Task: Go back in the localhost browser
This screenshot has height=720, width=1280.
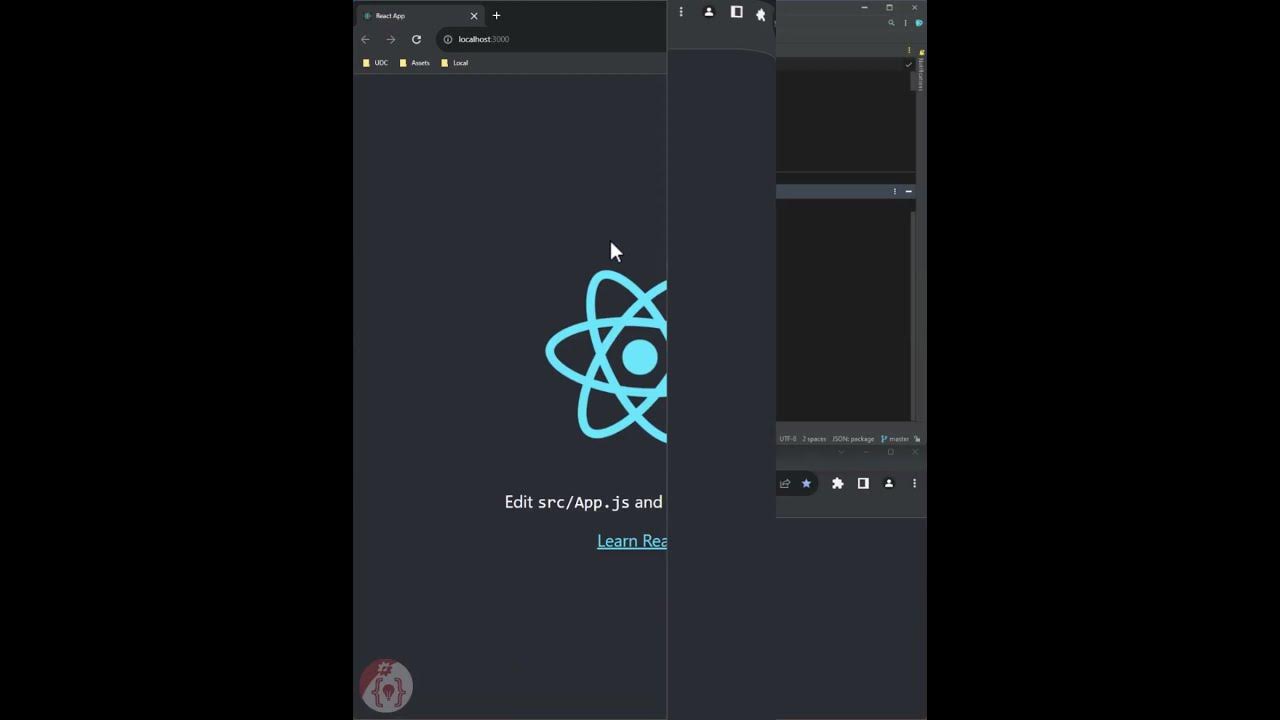Action: click(x=365, y=39)
